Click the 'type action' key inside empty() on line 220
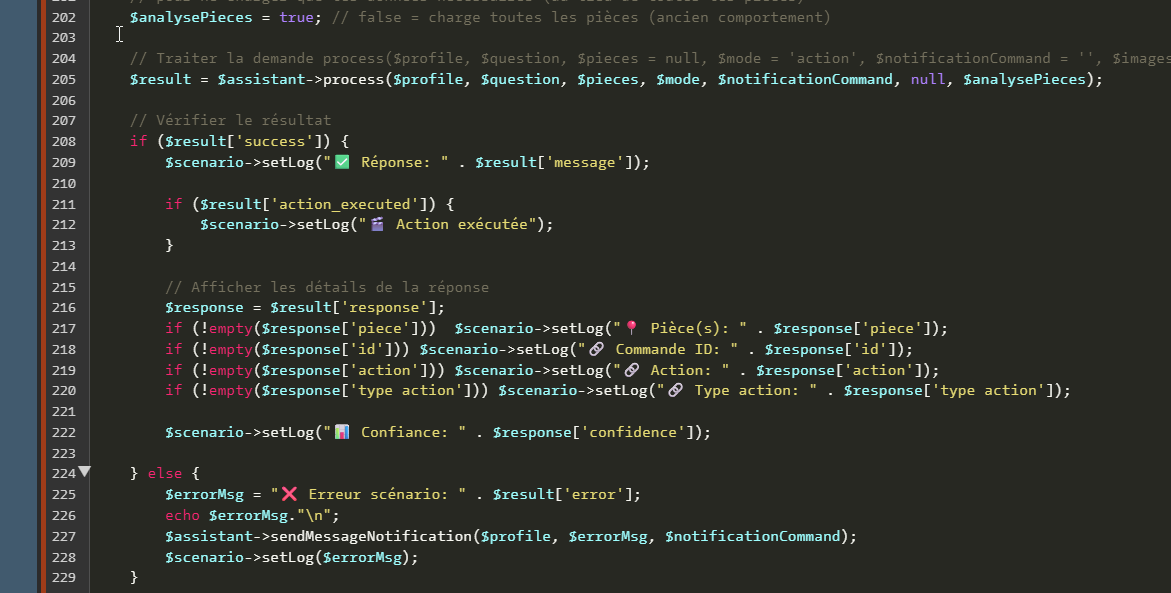The height and width of the screenshot is (593, 1171). coord(406,391)
